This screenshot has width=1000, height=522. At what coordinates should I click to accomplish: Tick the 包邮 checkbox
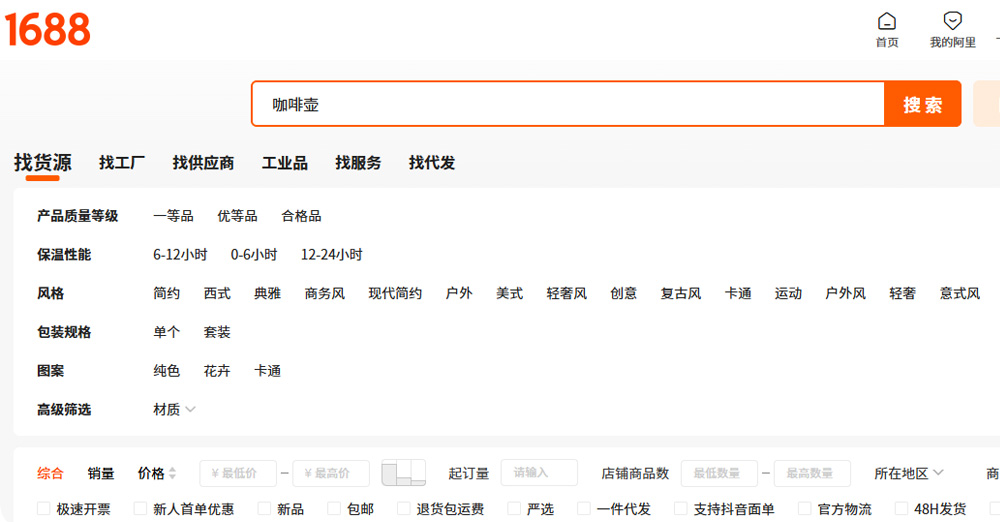click(334, 509)
